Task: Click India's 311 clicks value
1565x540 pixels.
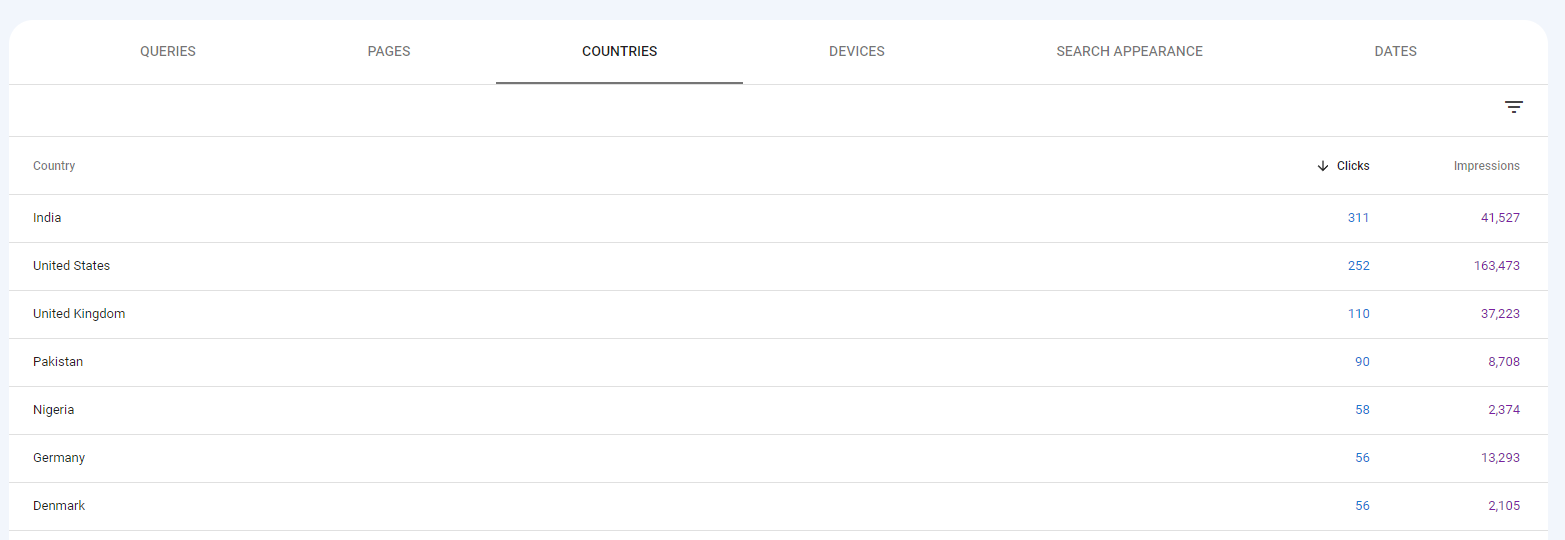Action: point(1358,218)
